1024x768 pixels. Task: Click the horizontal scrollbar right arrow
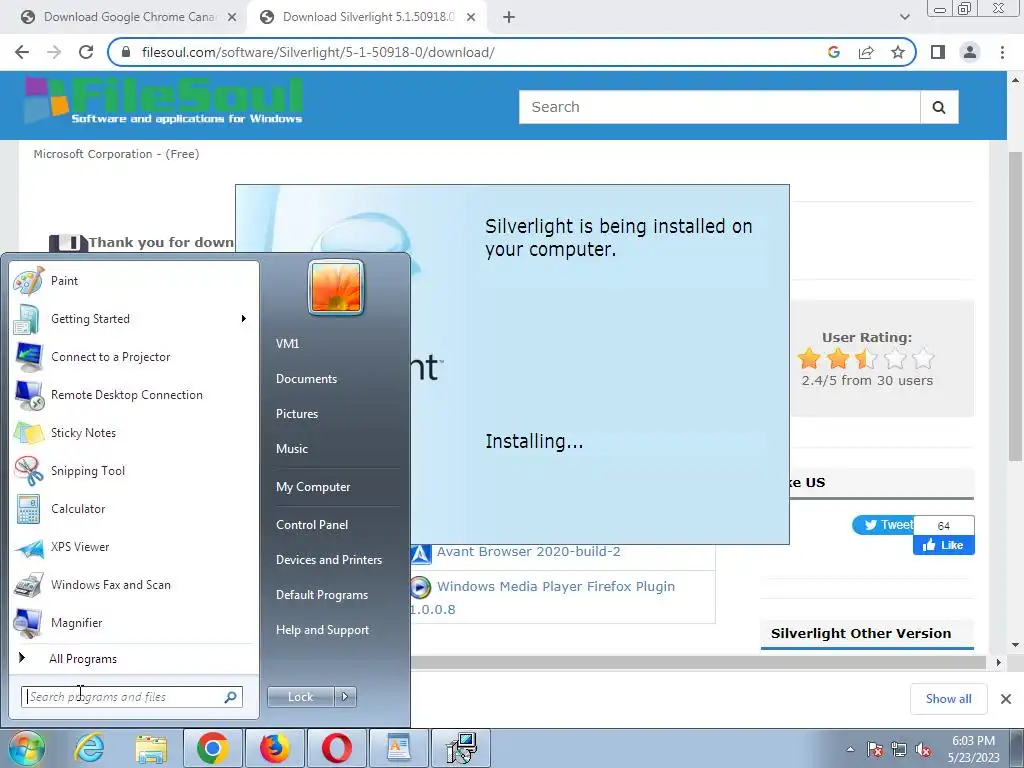(x=998, y=662)
